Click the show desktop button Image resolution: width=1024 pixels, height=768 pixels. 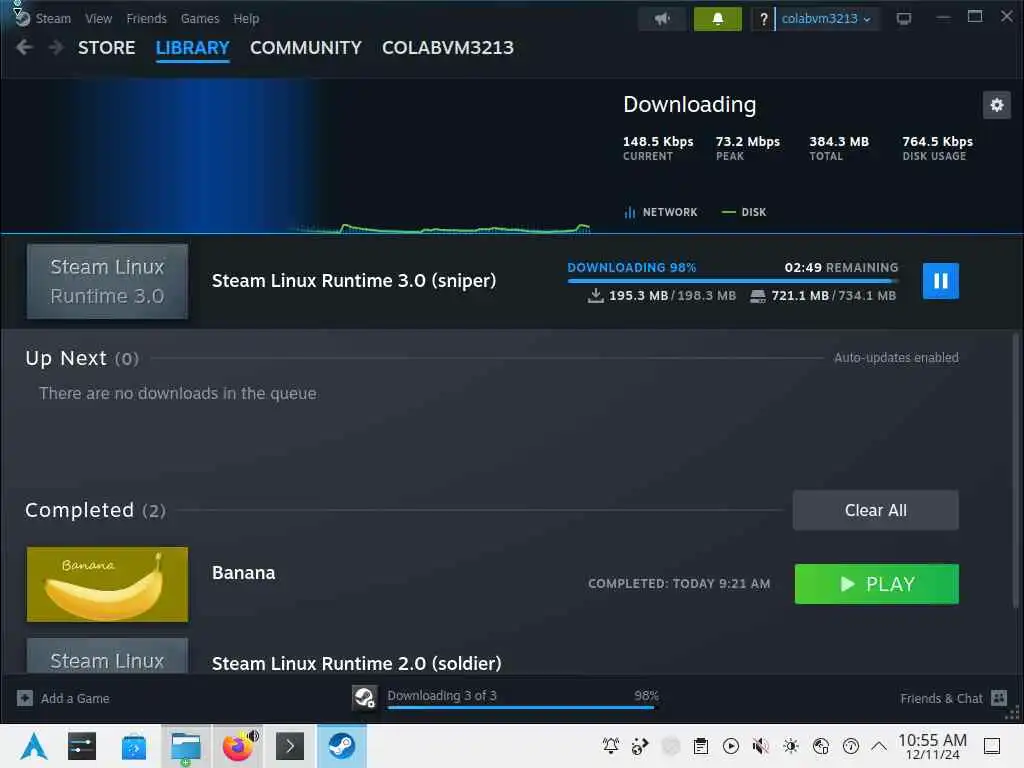(x=992, y=746)
